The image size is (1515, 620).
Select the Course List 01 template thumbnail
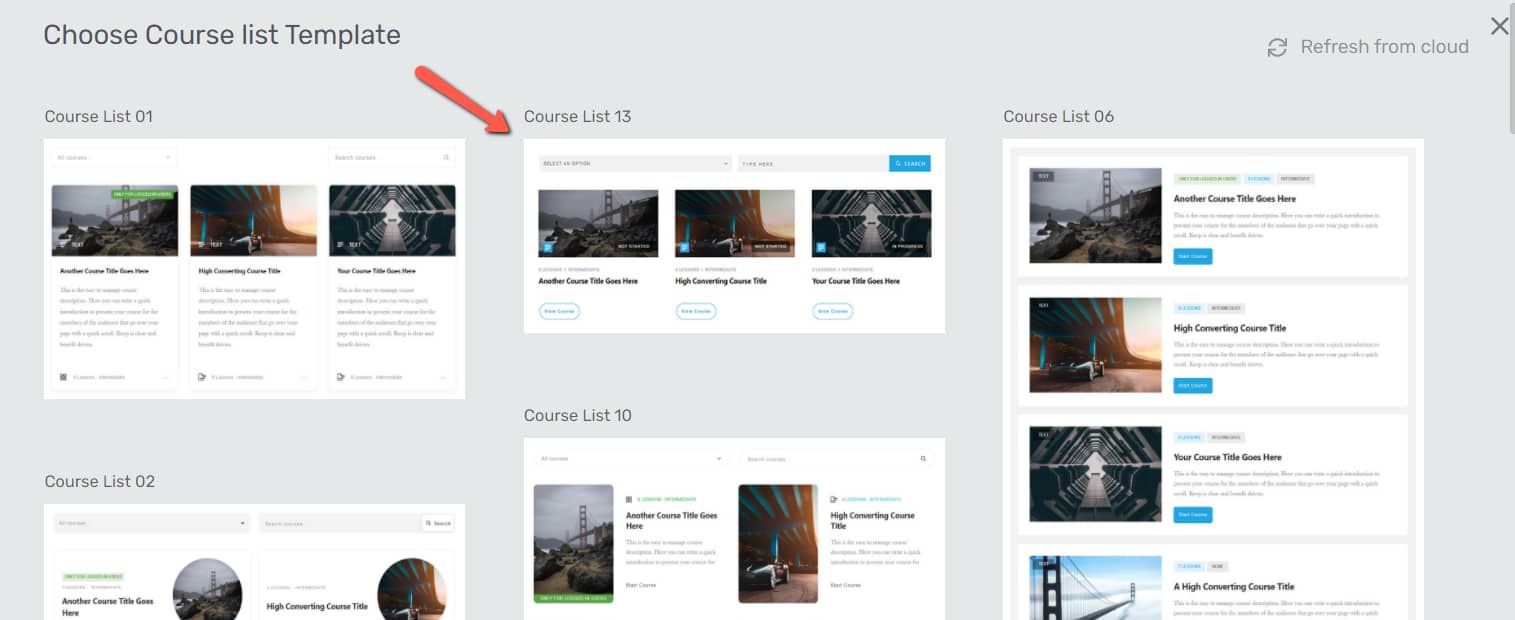point(254,269)
